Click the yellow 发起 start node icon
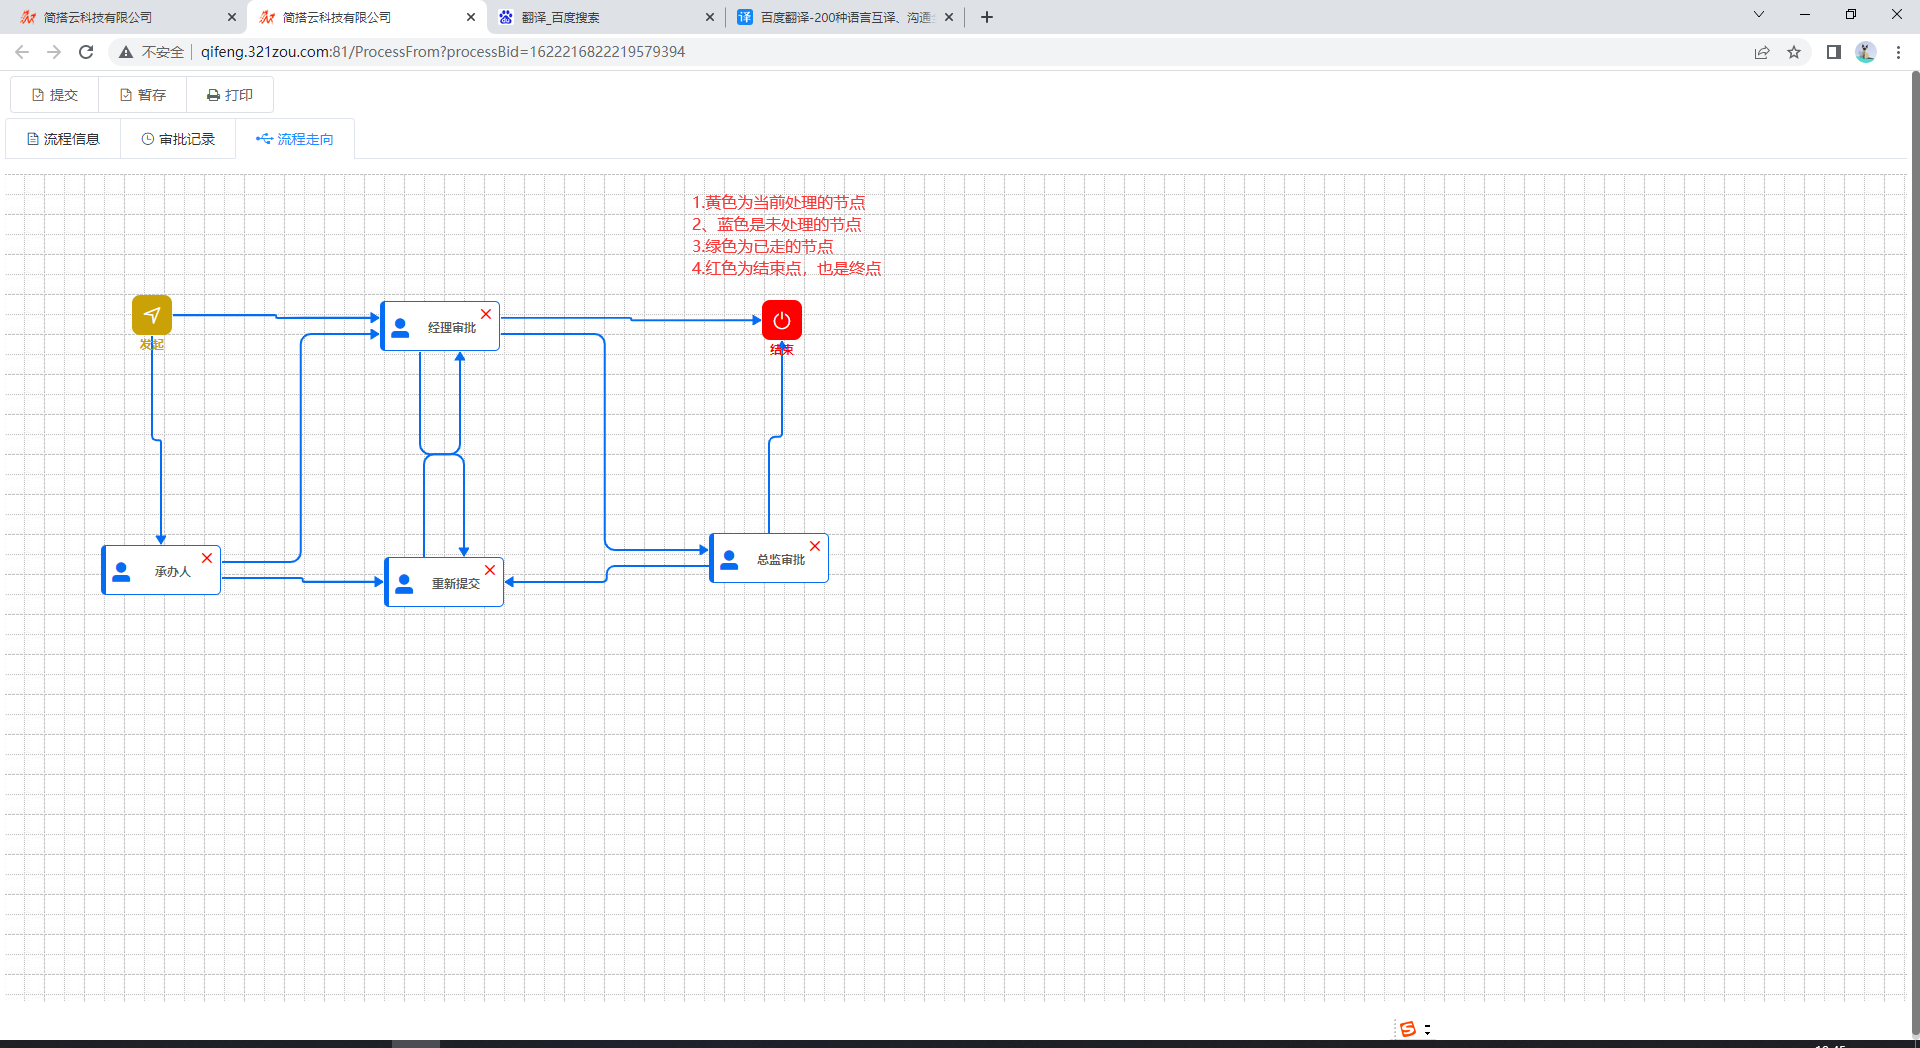Screen dimensions: 1920x1048 tap(152, 315)
